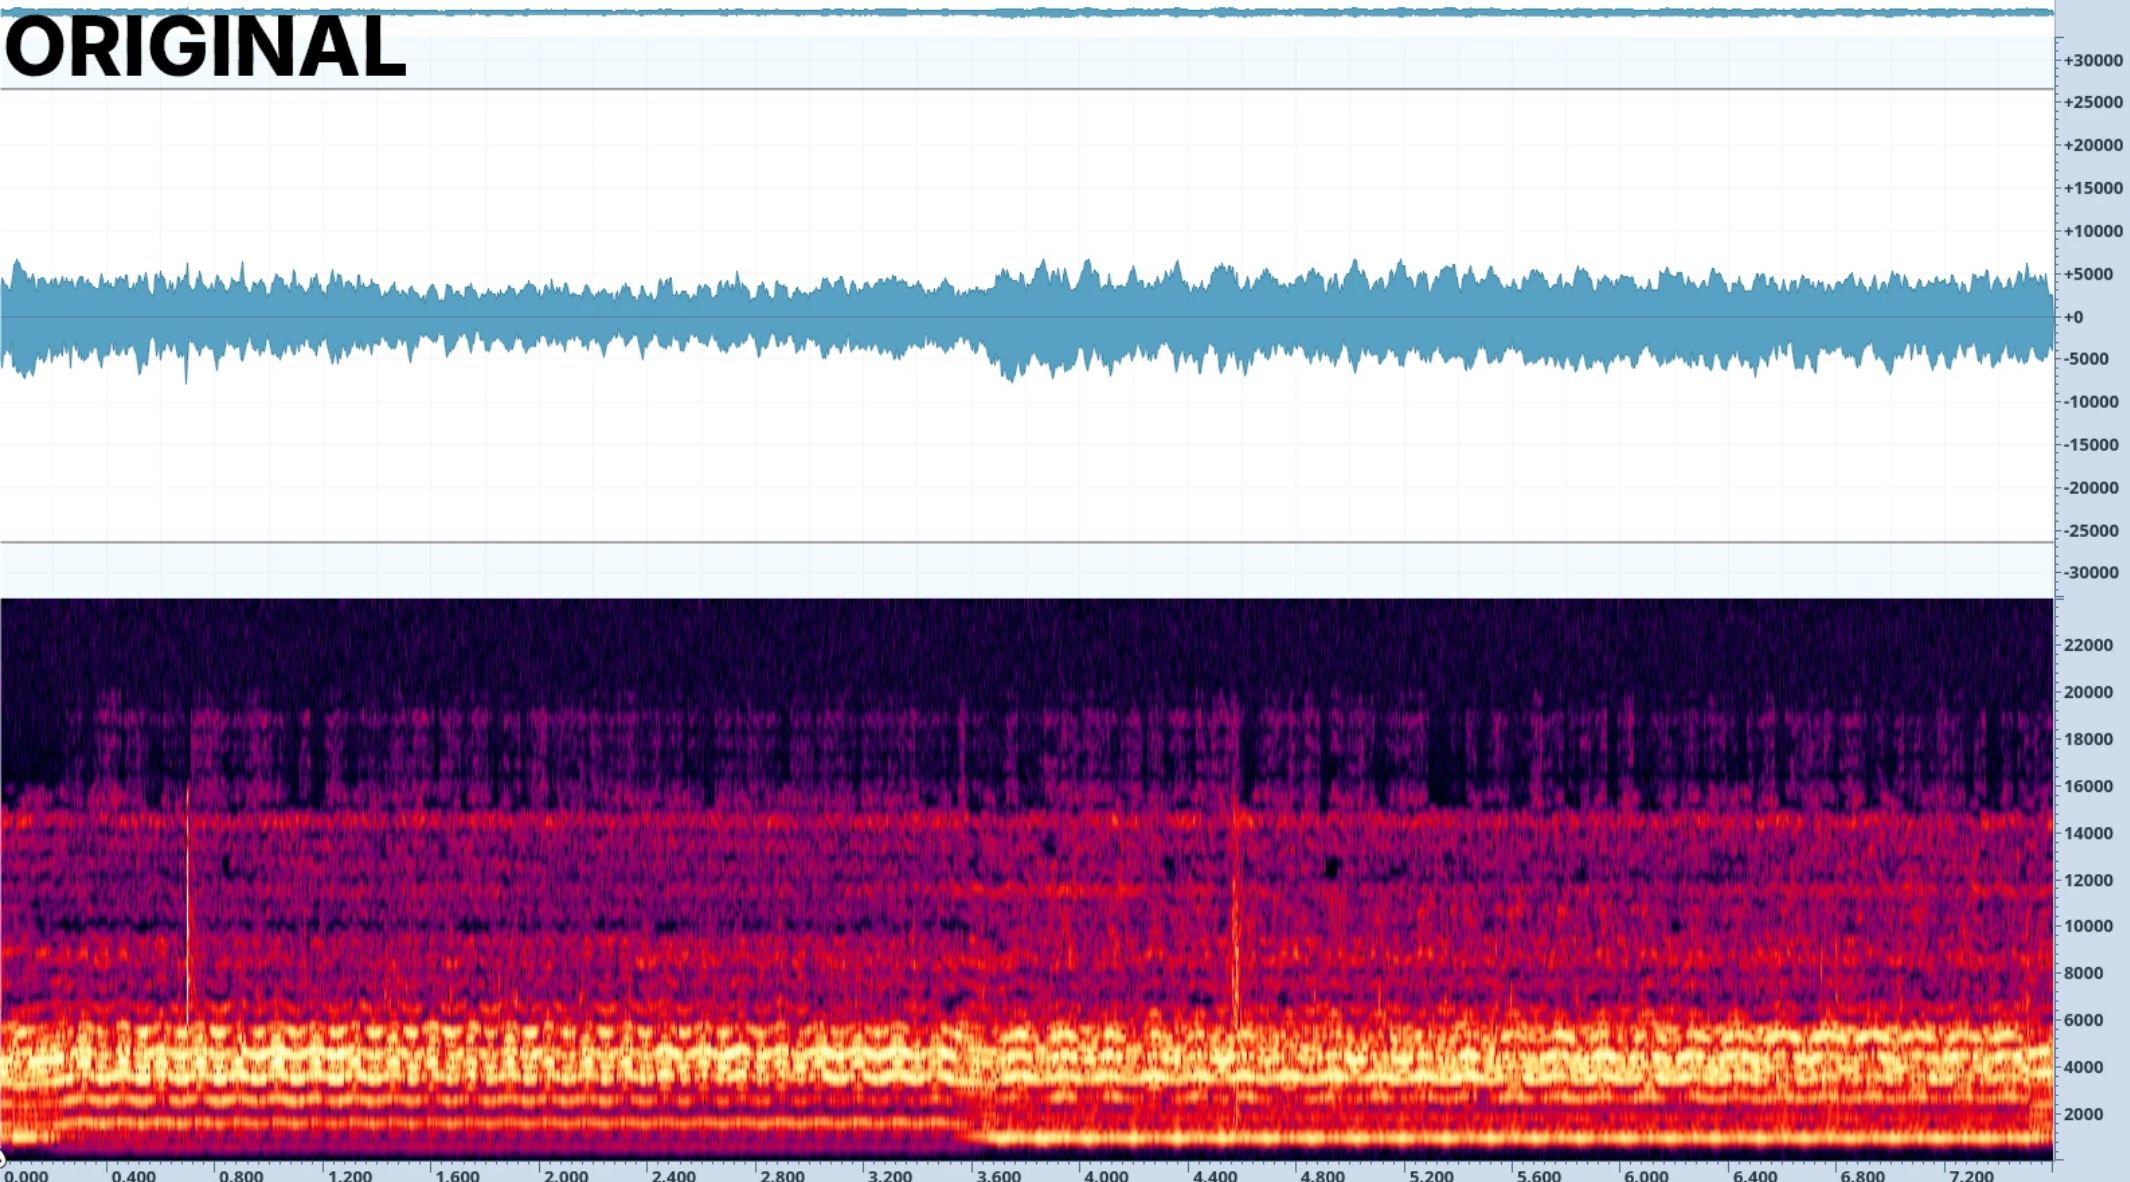Click the white vertical spike in the spectrogram
This screenshot has width=2130, height=1182.
pyautogui.click(x=187, y=905)
